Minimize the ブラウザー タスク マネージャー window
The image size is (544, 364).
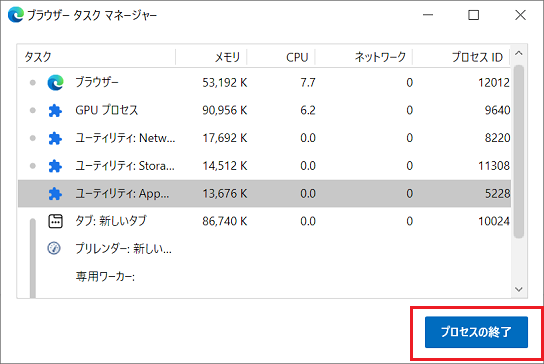click(x=428, y=15)
